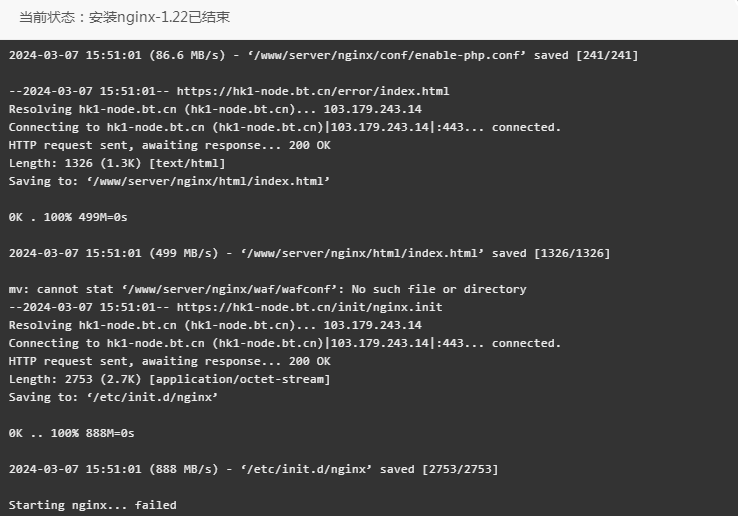Image resolution: width=738 pixels, height=516 pixels.
Task: Click the 'mv: cannot stat' error line
Action: click(267, 289)
